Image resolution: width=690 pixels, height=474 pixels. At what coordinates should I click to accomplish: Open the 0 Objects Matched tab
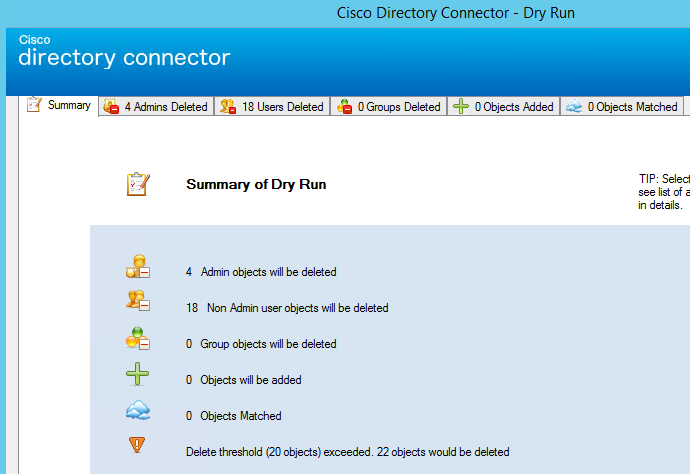coord(622,107)
